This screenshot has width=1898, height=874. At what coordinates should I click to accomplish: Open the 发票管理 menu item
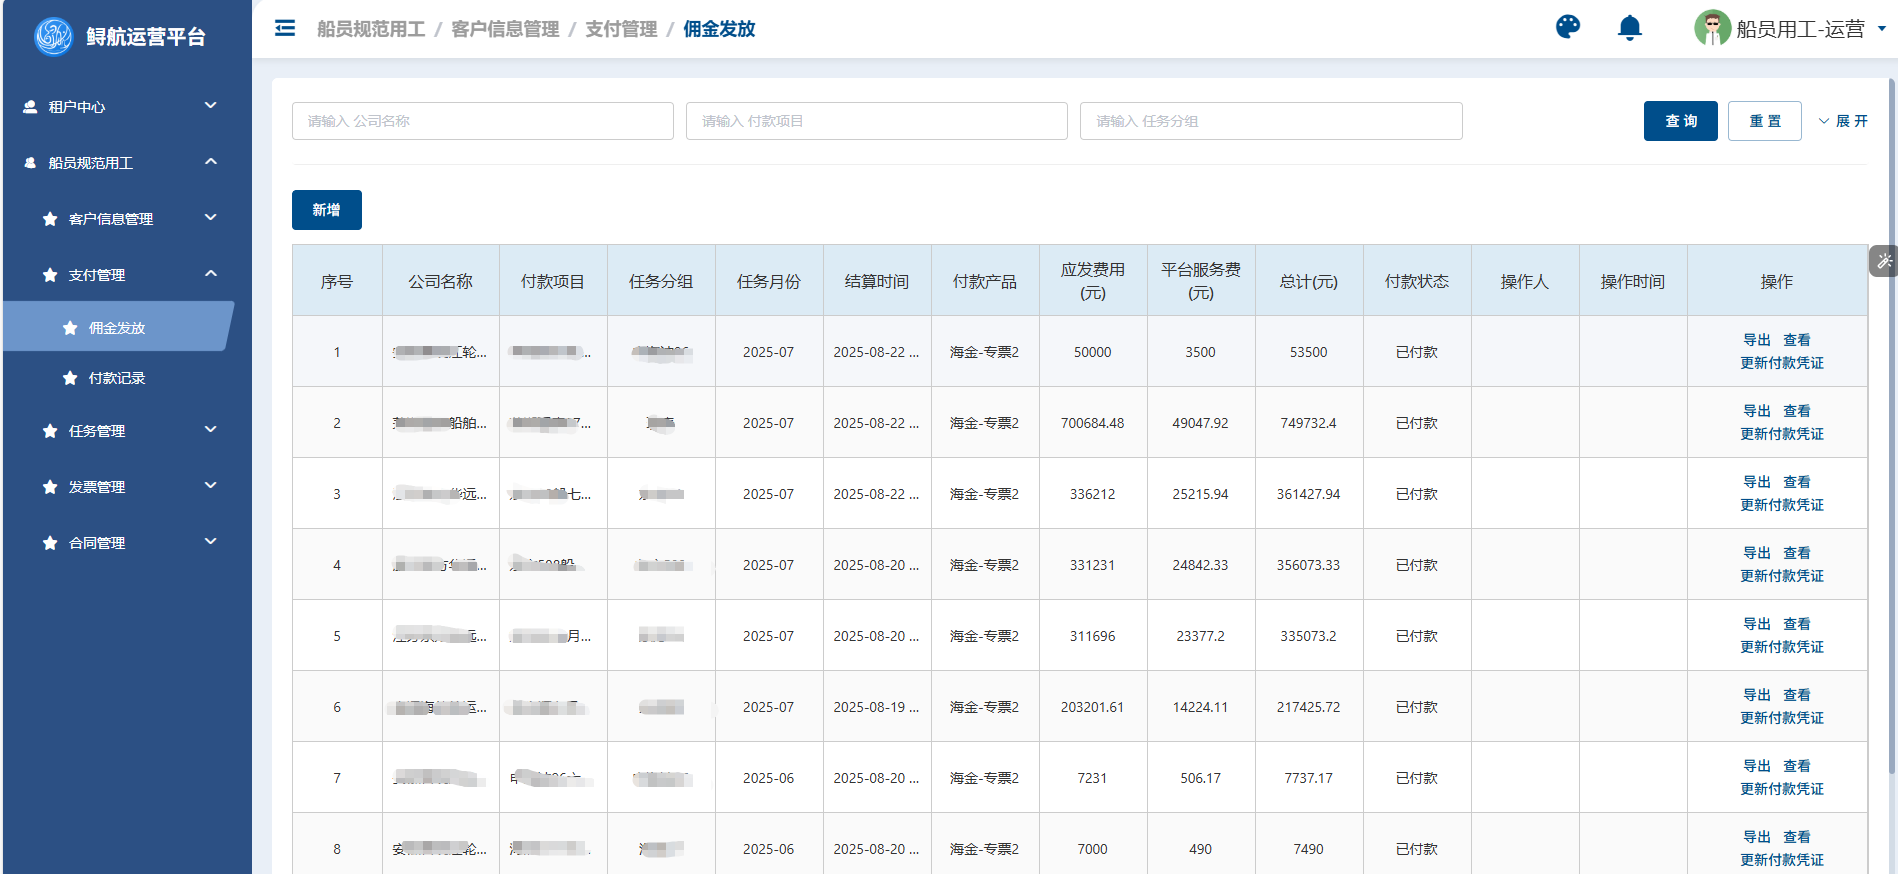click(x=97, y=487)
